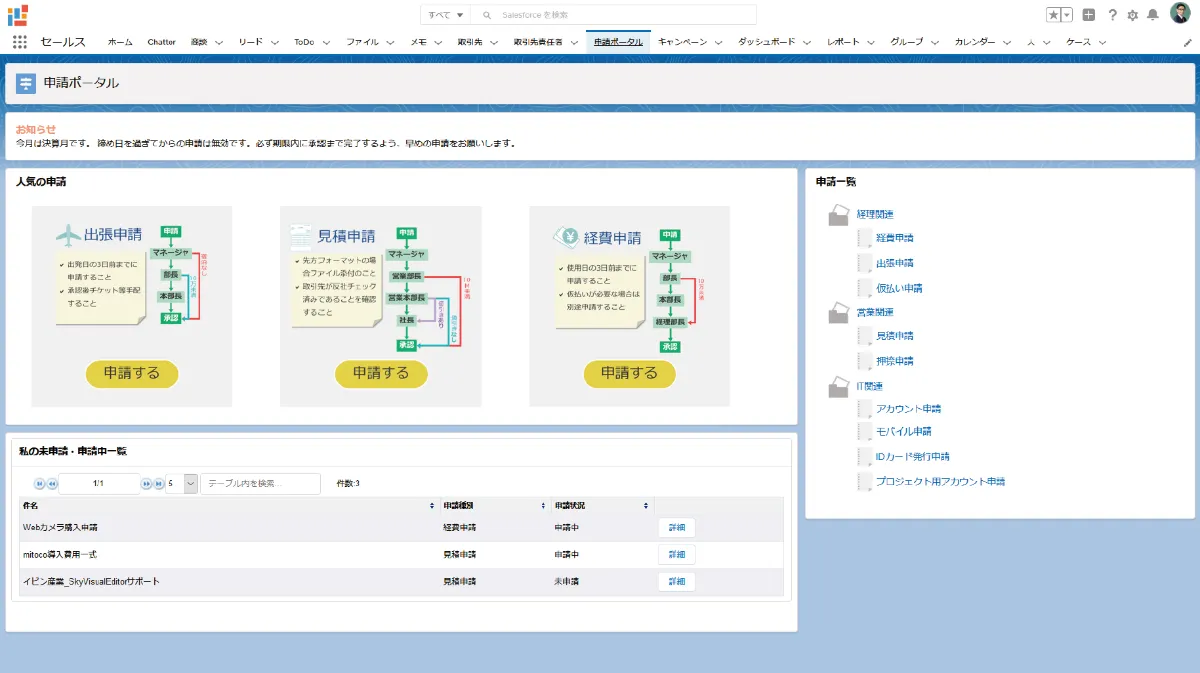
Task: Open the グループ tab
Action: pos(907,42)
